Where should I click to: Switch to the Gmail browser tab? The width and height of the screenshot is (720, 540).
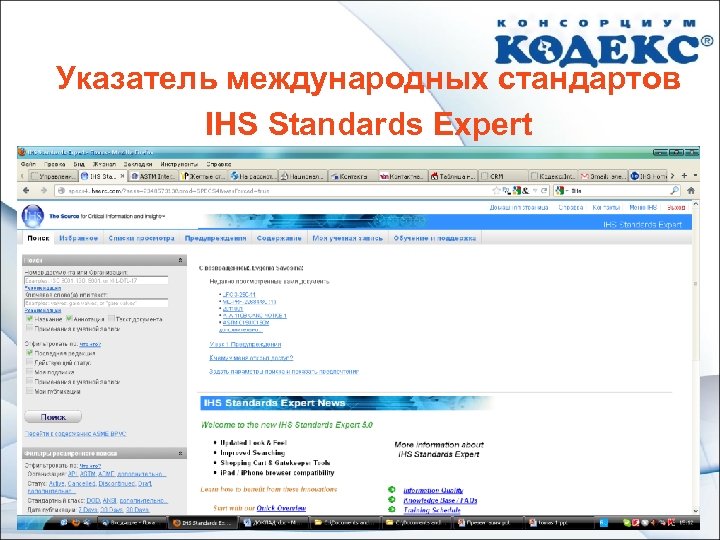603,176
